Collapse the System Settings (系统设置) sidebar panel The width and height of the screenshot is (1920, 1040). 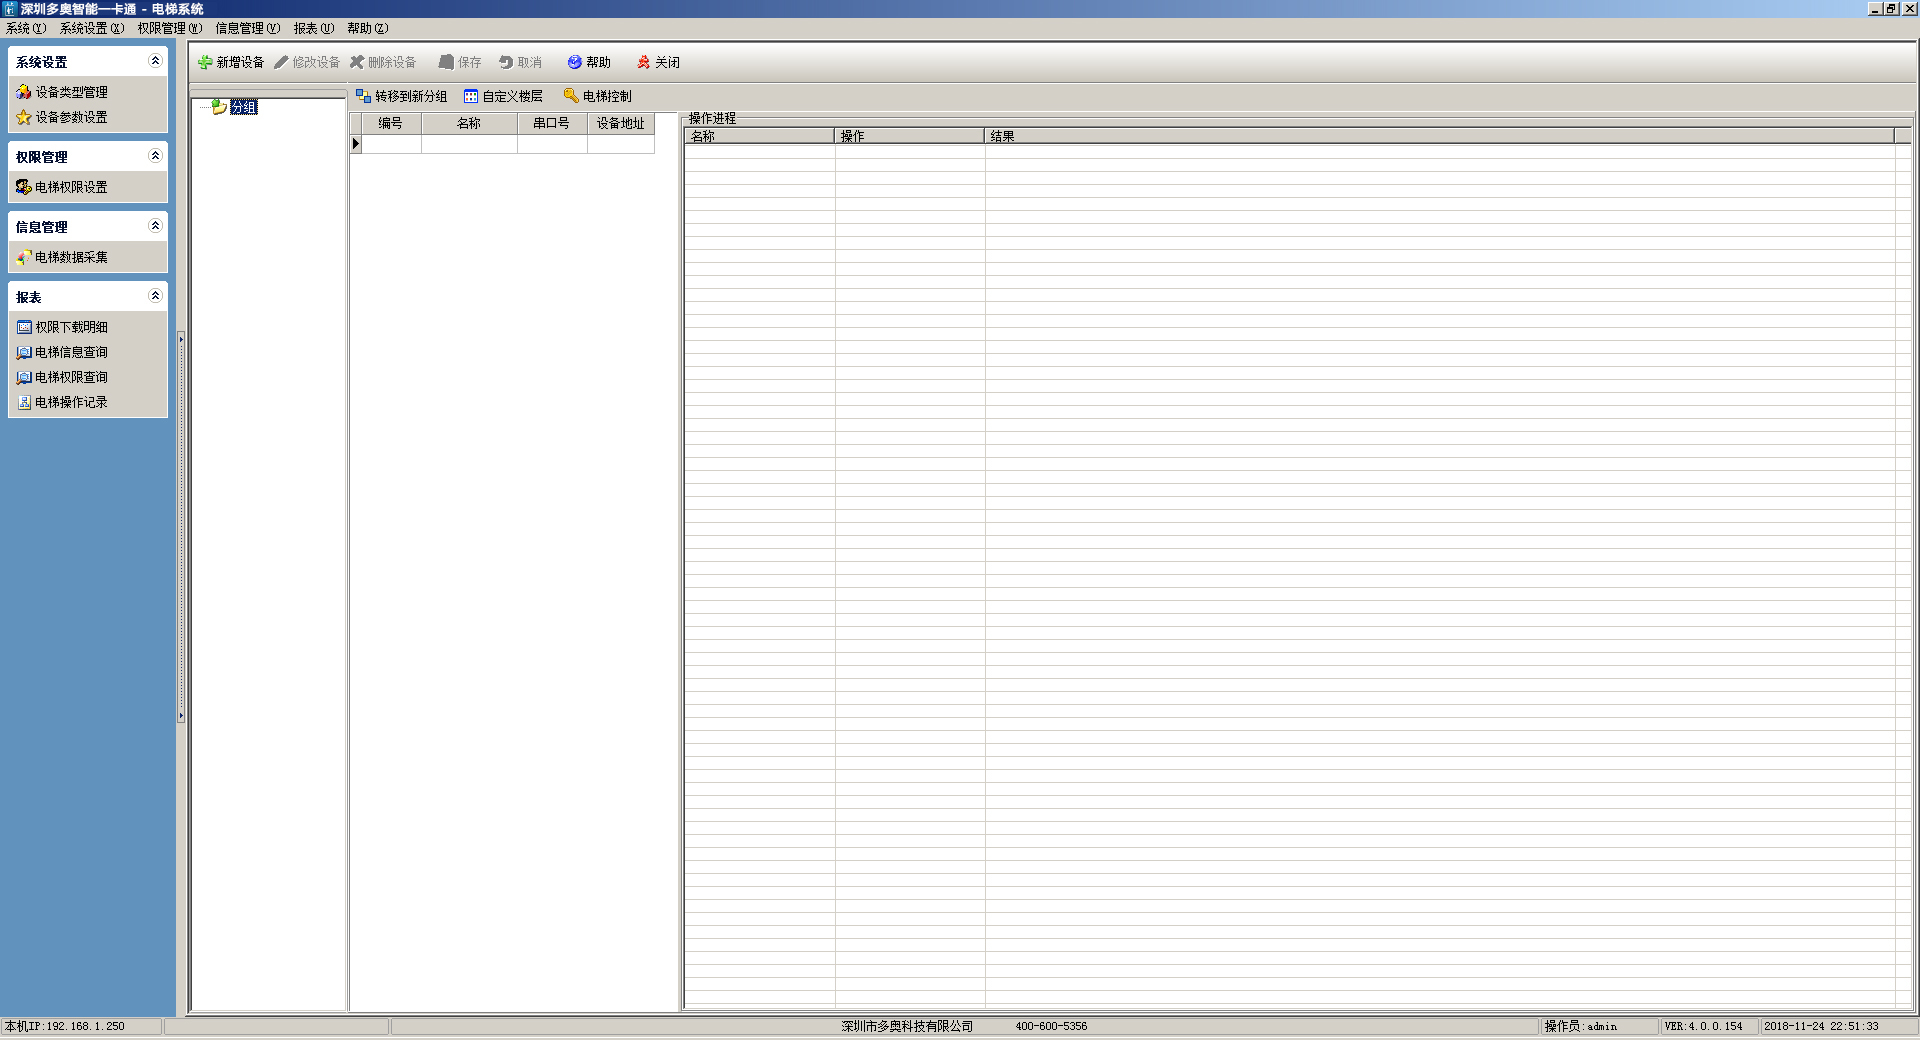[x=155, y=61]
